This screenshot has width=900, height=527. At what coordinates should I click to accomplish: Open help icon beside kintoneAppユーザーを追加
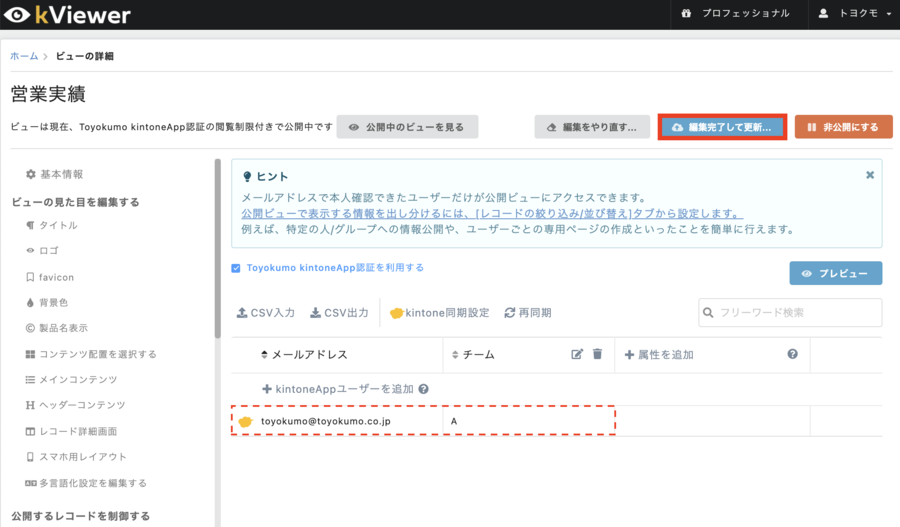click(424, 389)
